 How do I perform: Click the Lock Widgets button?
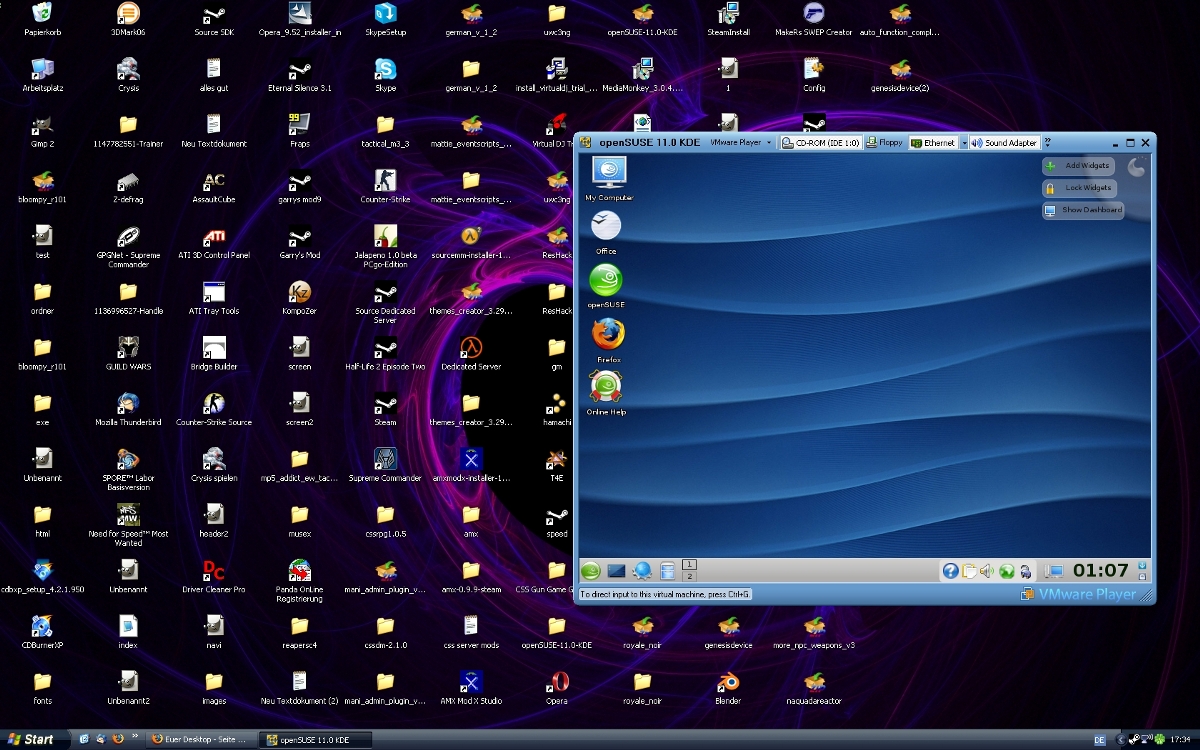click(1079, 188)
